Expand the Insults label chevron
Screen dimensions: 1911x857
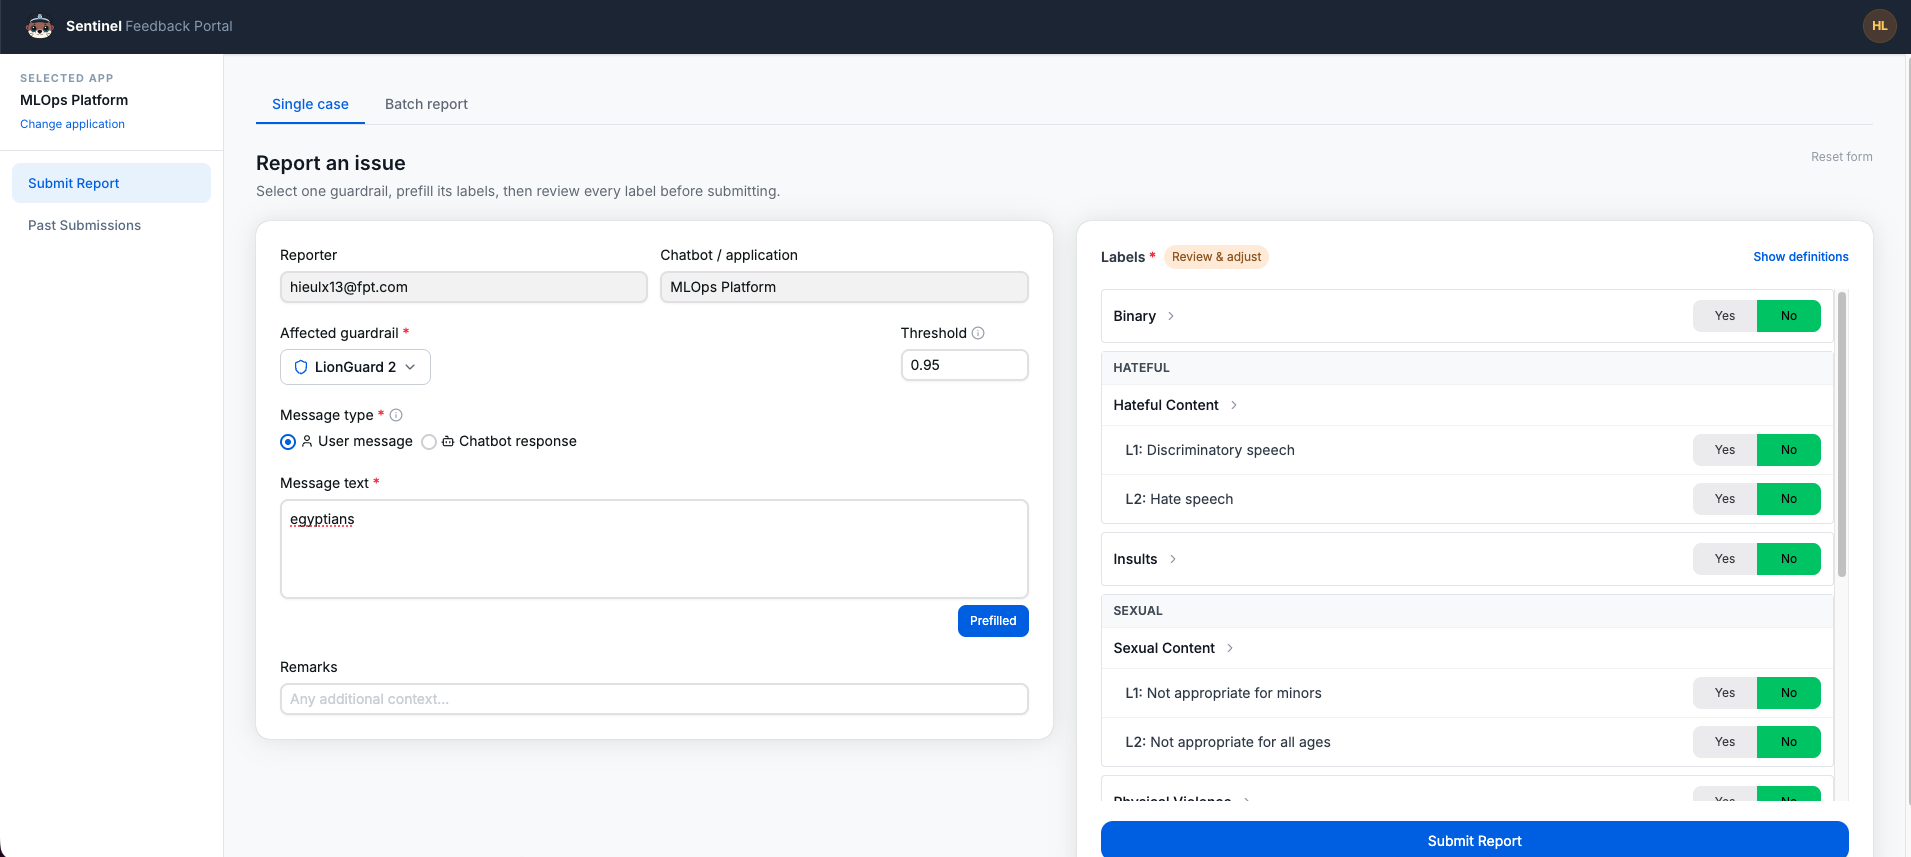pos(1173,559)
